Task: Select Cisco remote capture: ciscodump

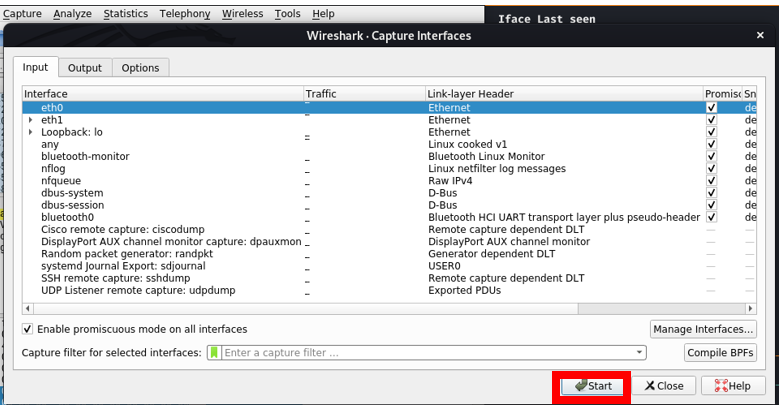Action: pyautogui.click(x=389, y=229)
